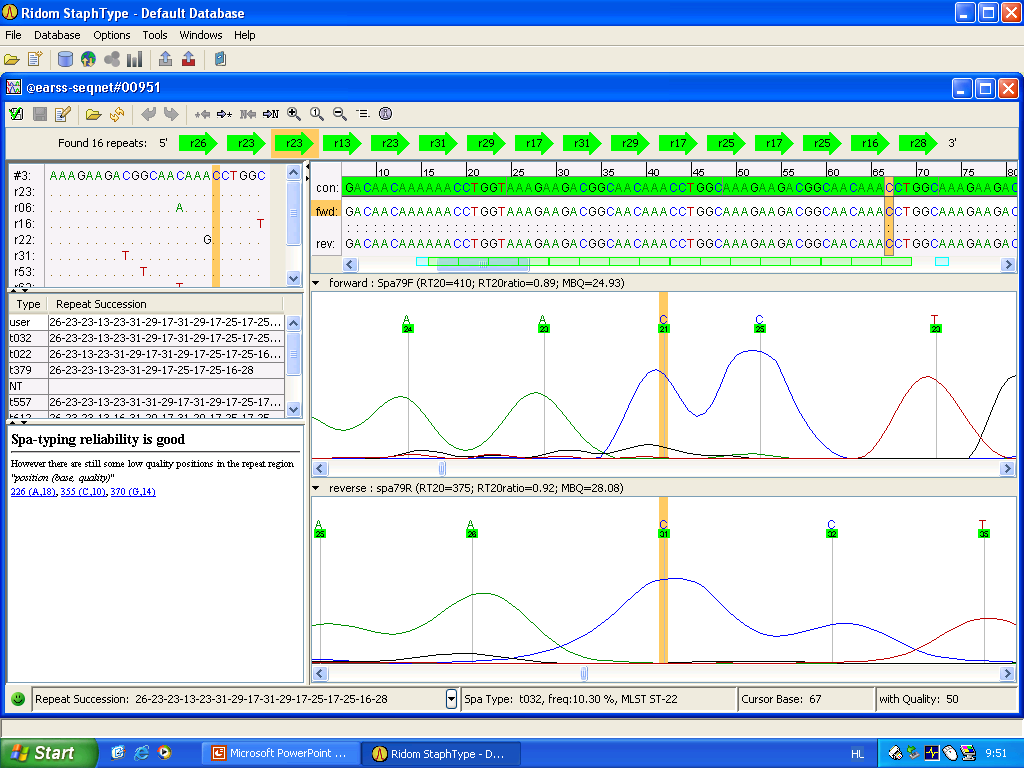This screenshot has height=768, width=1024.
Task: Open the Options menu
Action: pyautogui.click(x=112, y=35)
